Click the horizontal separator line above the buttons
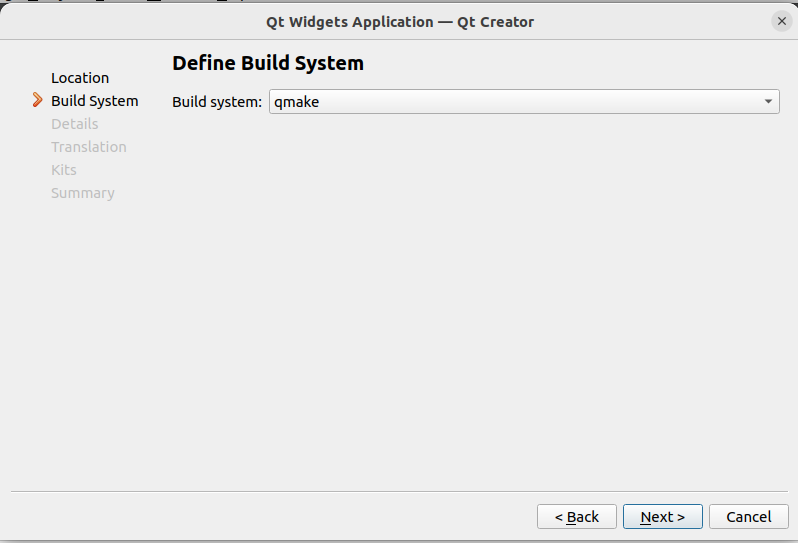This screenshot has width=798, height=543. tap(399, 491)
